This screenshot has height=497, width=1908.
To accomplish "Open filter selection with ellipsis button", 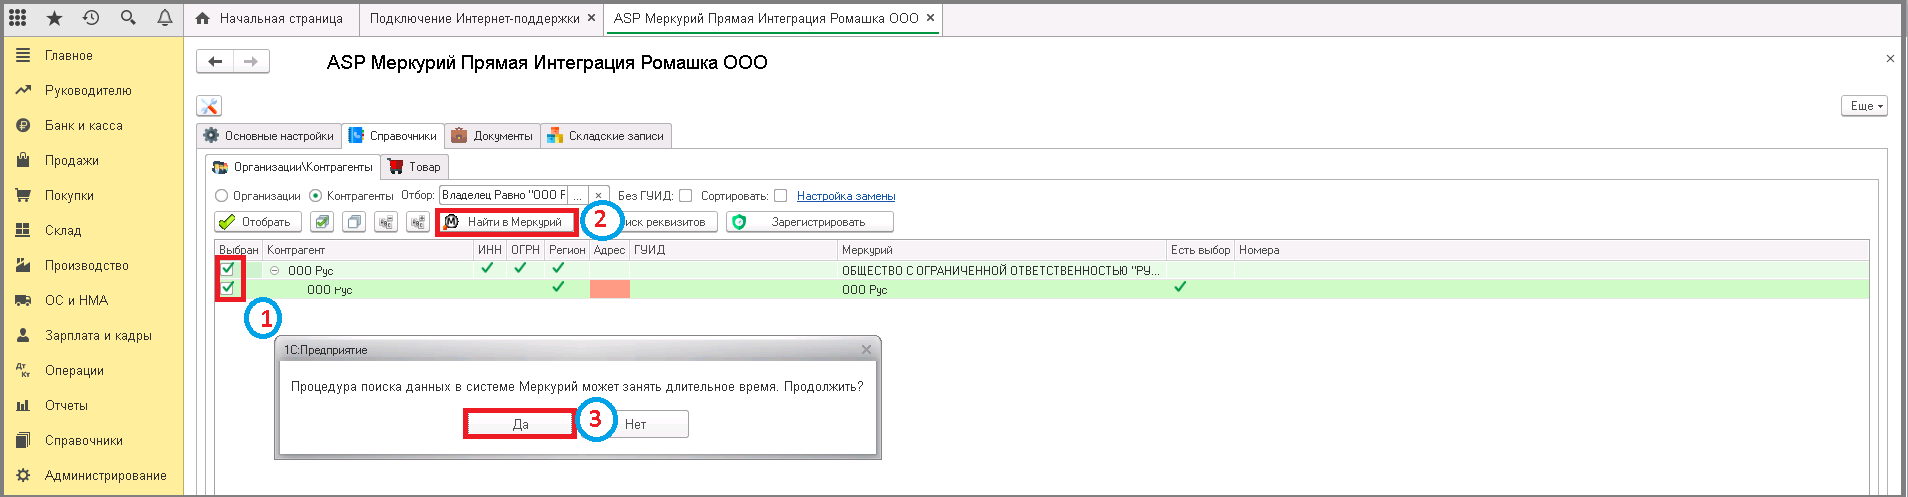I will pyautogui.click(x=578, y=196).
